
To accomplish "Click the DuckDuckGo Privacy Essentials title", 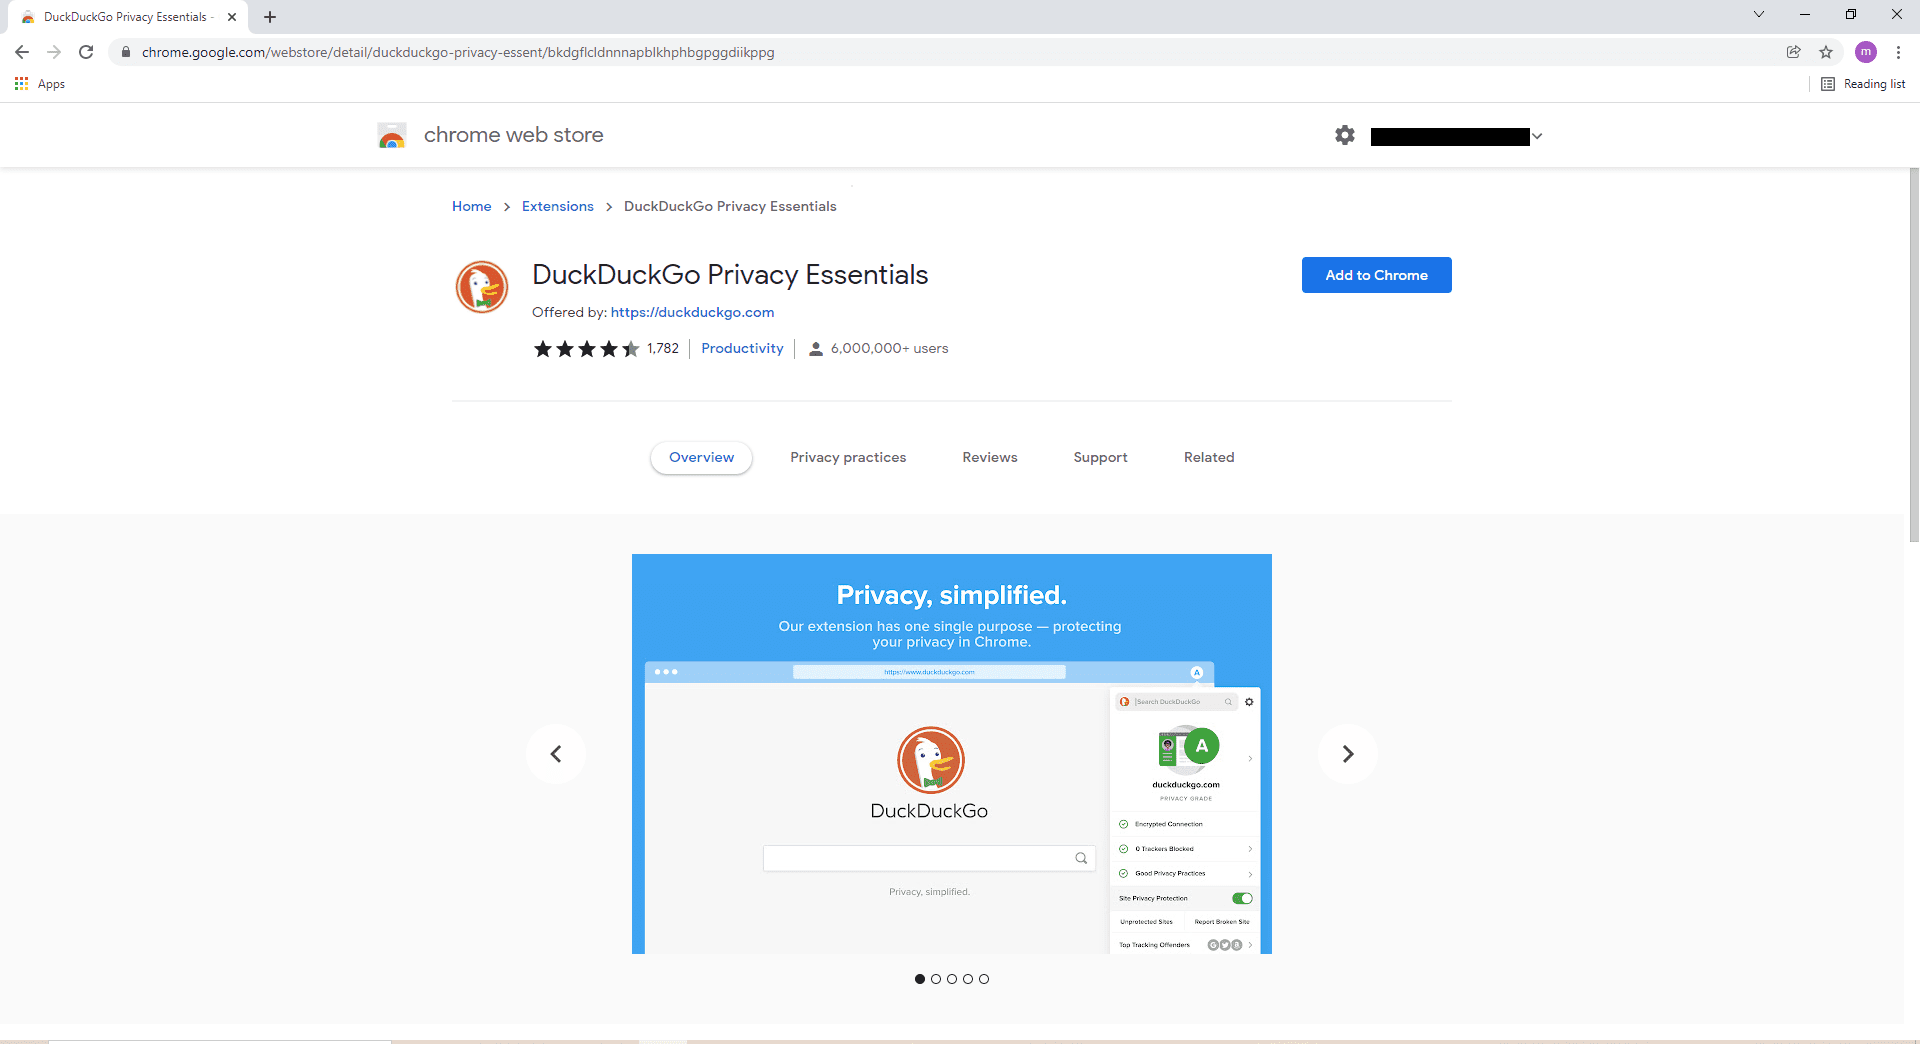I will coord(730,275).
